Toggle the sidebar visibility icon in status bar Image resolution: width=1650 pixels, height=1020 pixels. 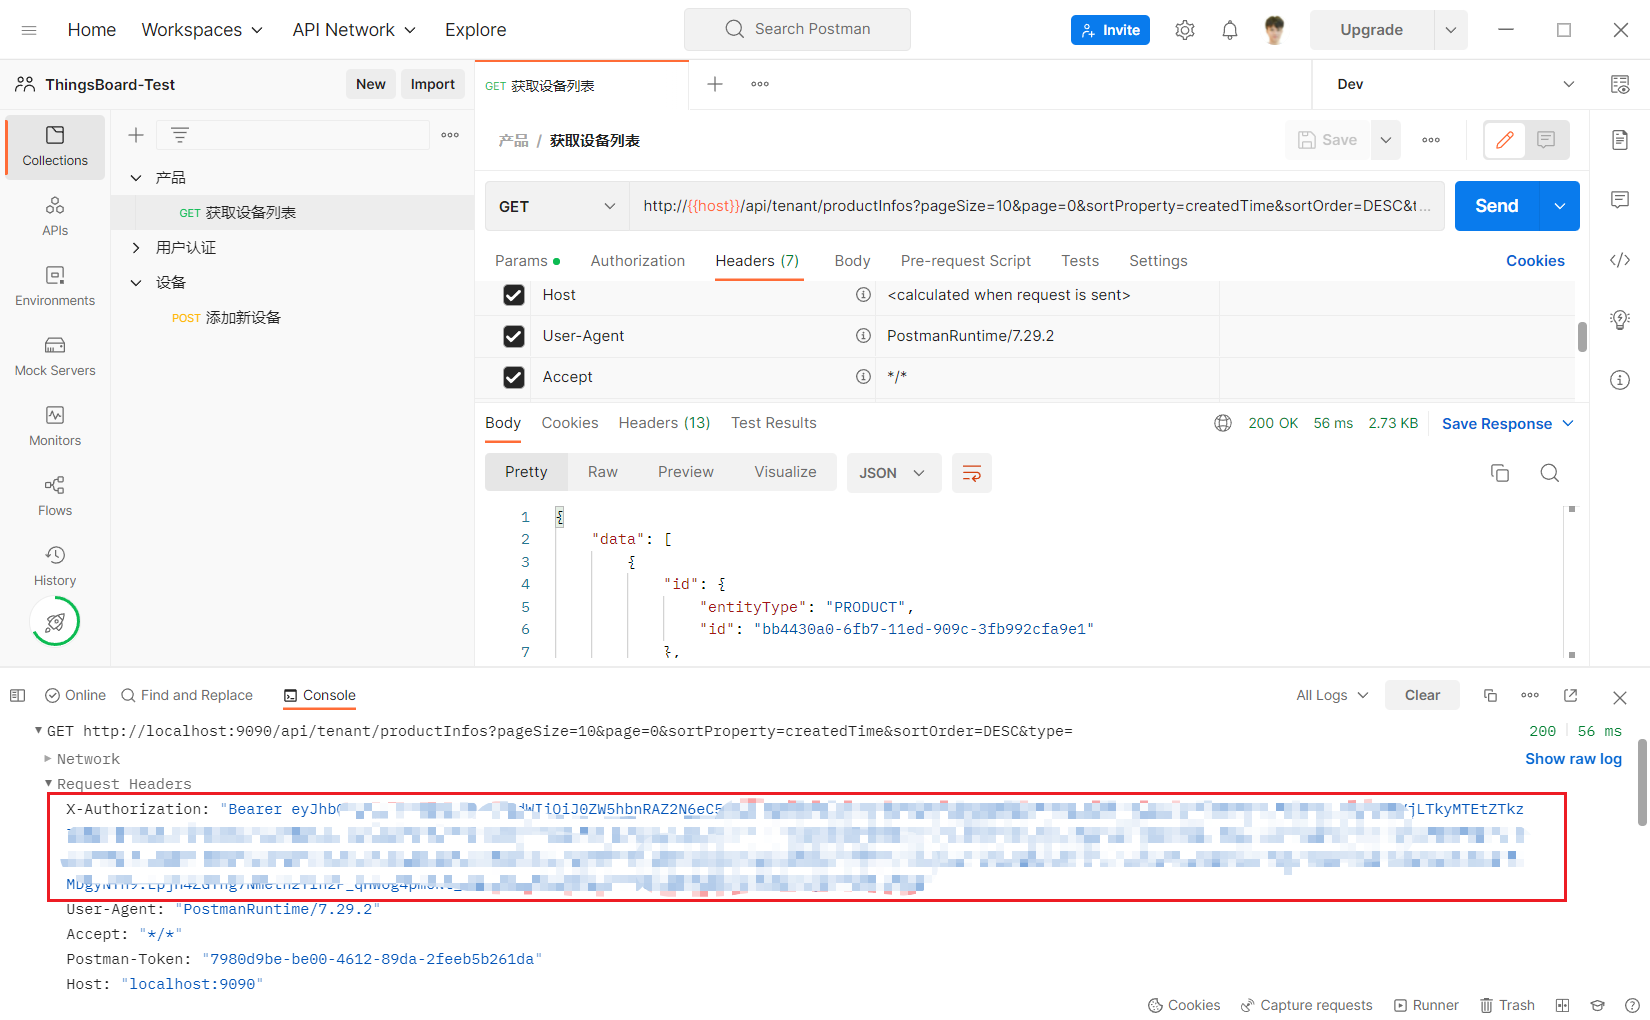17,695
